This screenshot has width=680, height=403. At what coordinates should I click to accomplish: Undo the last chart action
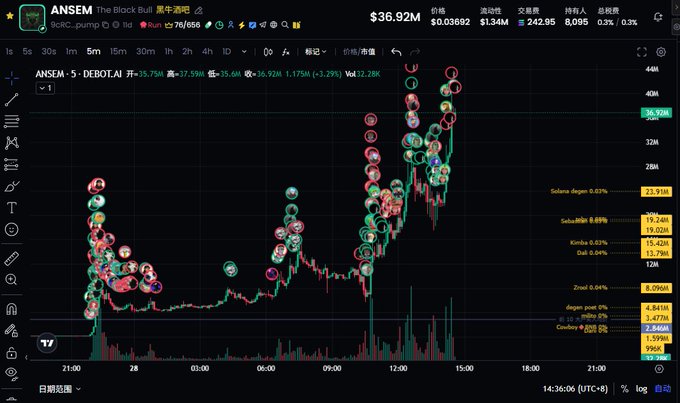tap(396, 52)
